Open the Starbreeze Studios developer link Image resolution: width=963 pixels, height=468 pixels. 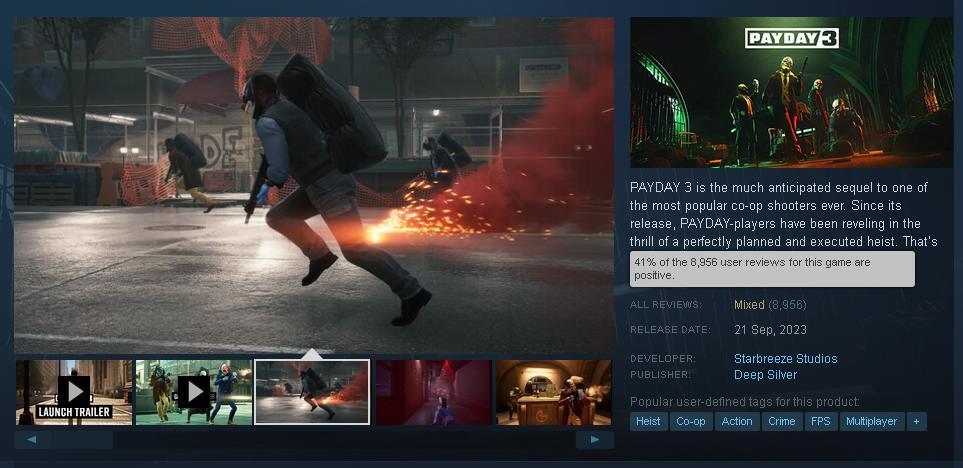(786, 359)
